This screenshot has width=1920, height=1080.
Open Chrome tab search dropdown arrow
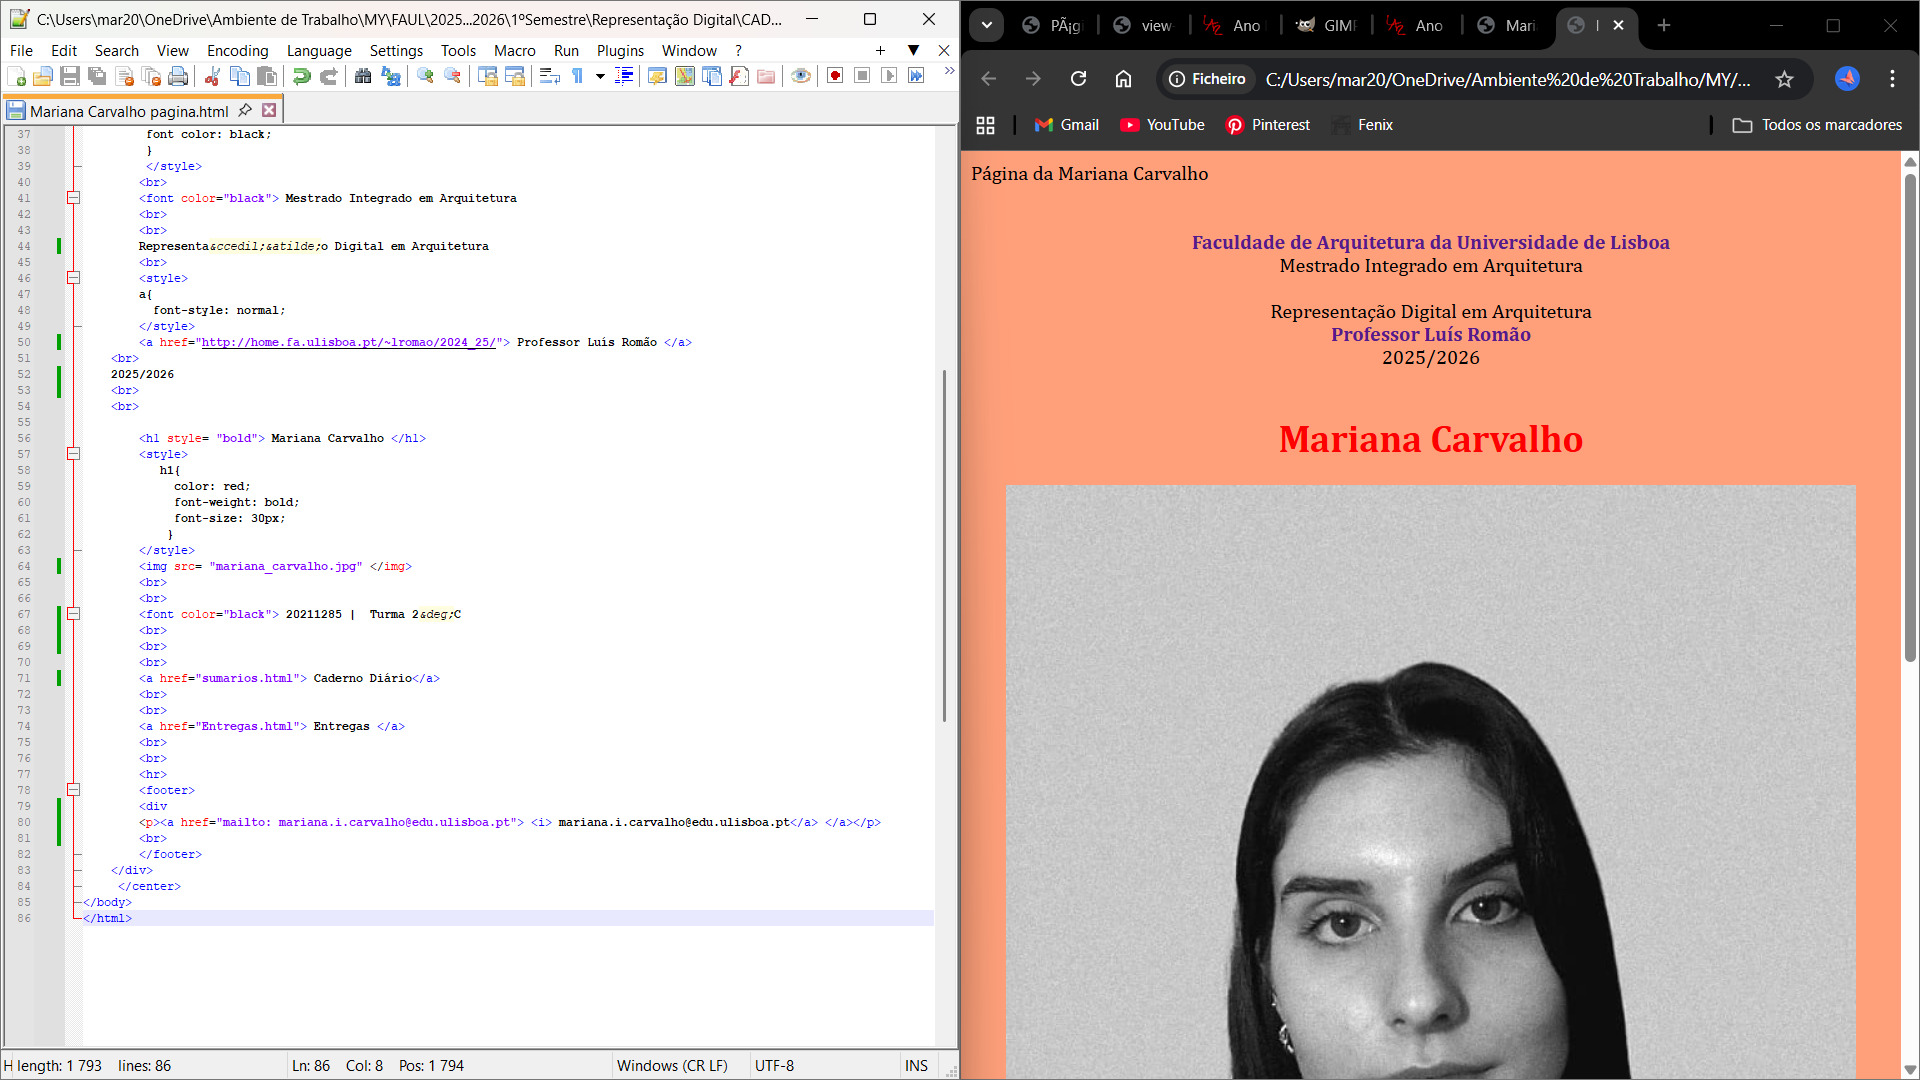click(986, 25)
